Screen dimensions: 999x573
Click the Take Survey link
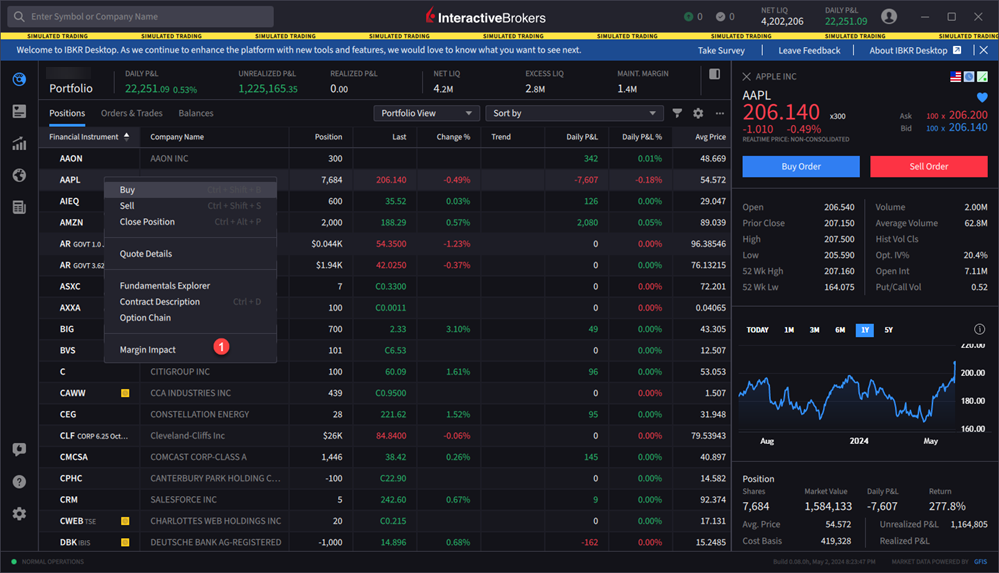pyautogui.click(x=721, y=50)
